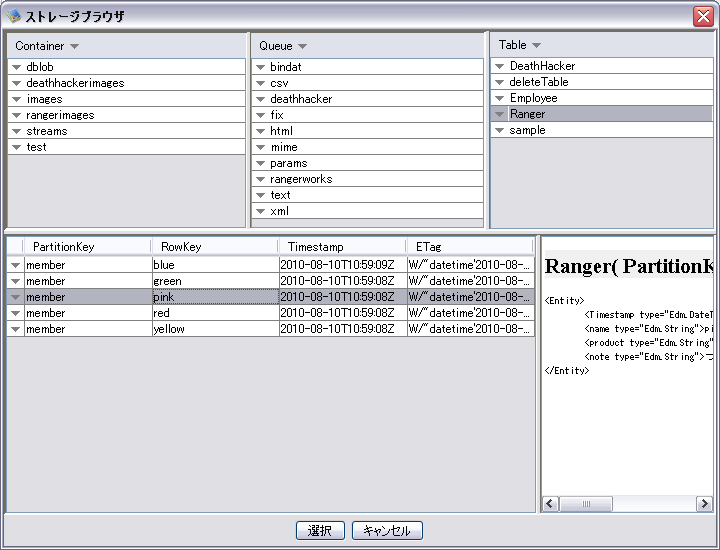The width and height of the screenshot is (720, 550).
Task: Click the arrow icon next to rangerworks queue
Action: [x=260, y=179]
